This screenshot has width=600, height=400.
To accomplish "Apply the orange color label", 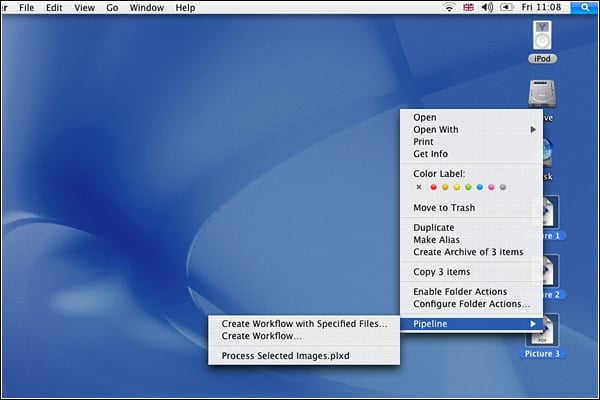I will [x=445, y=187].
